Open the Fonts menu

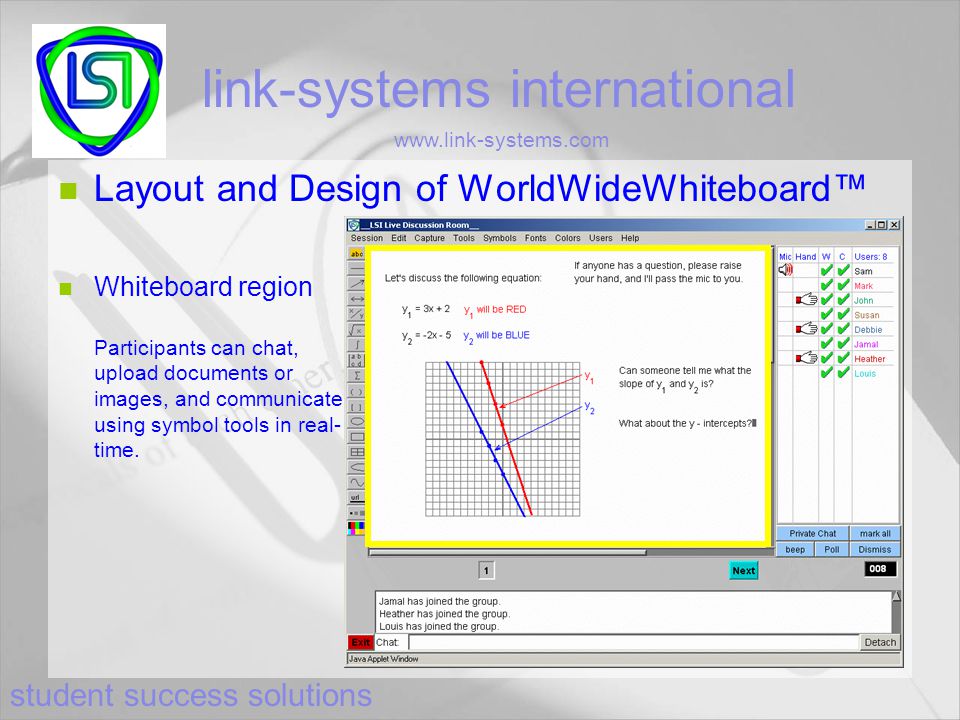(x=535, y=238)
